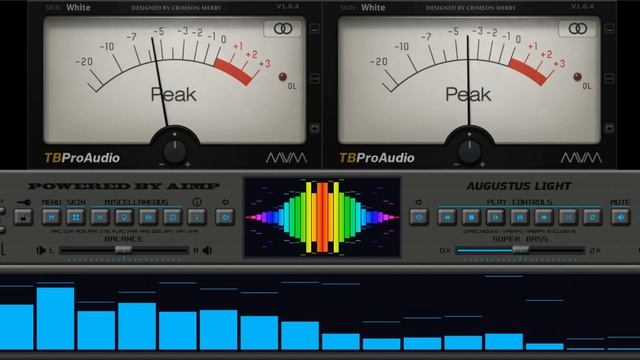Click the mvMeter logo on right meter
Viewport: 640px width, 360px height.
point(581,158)
